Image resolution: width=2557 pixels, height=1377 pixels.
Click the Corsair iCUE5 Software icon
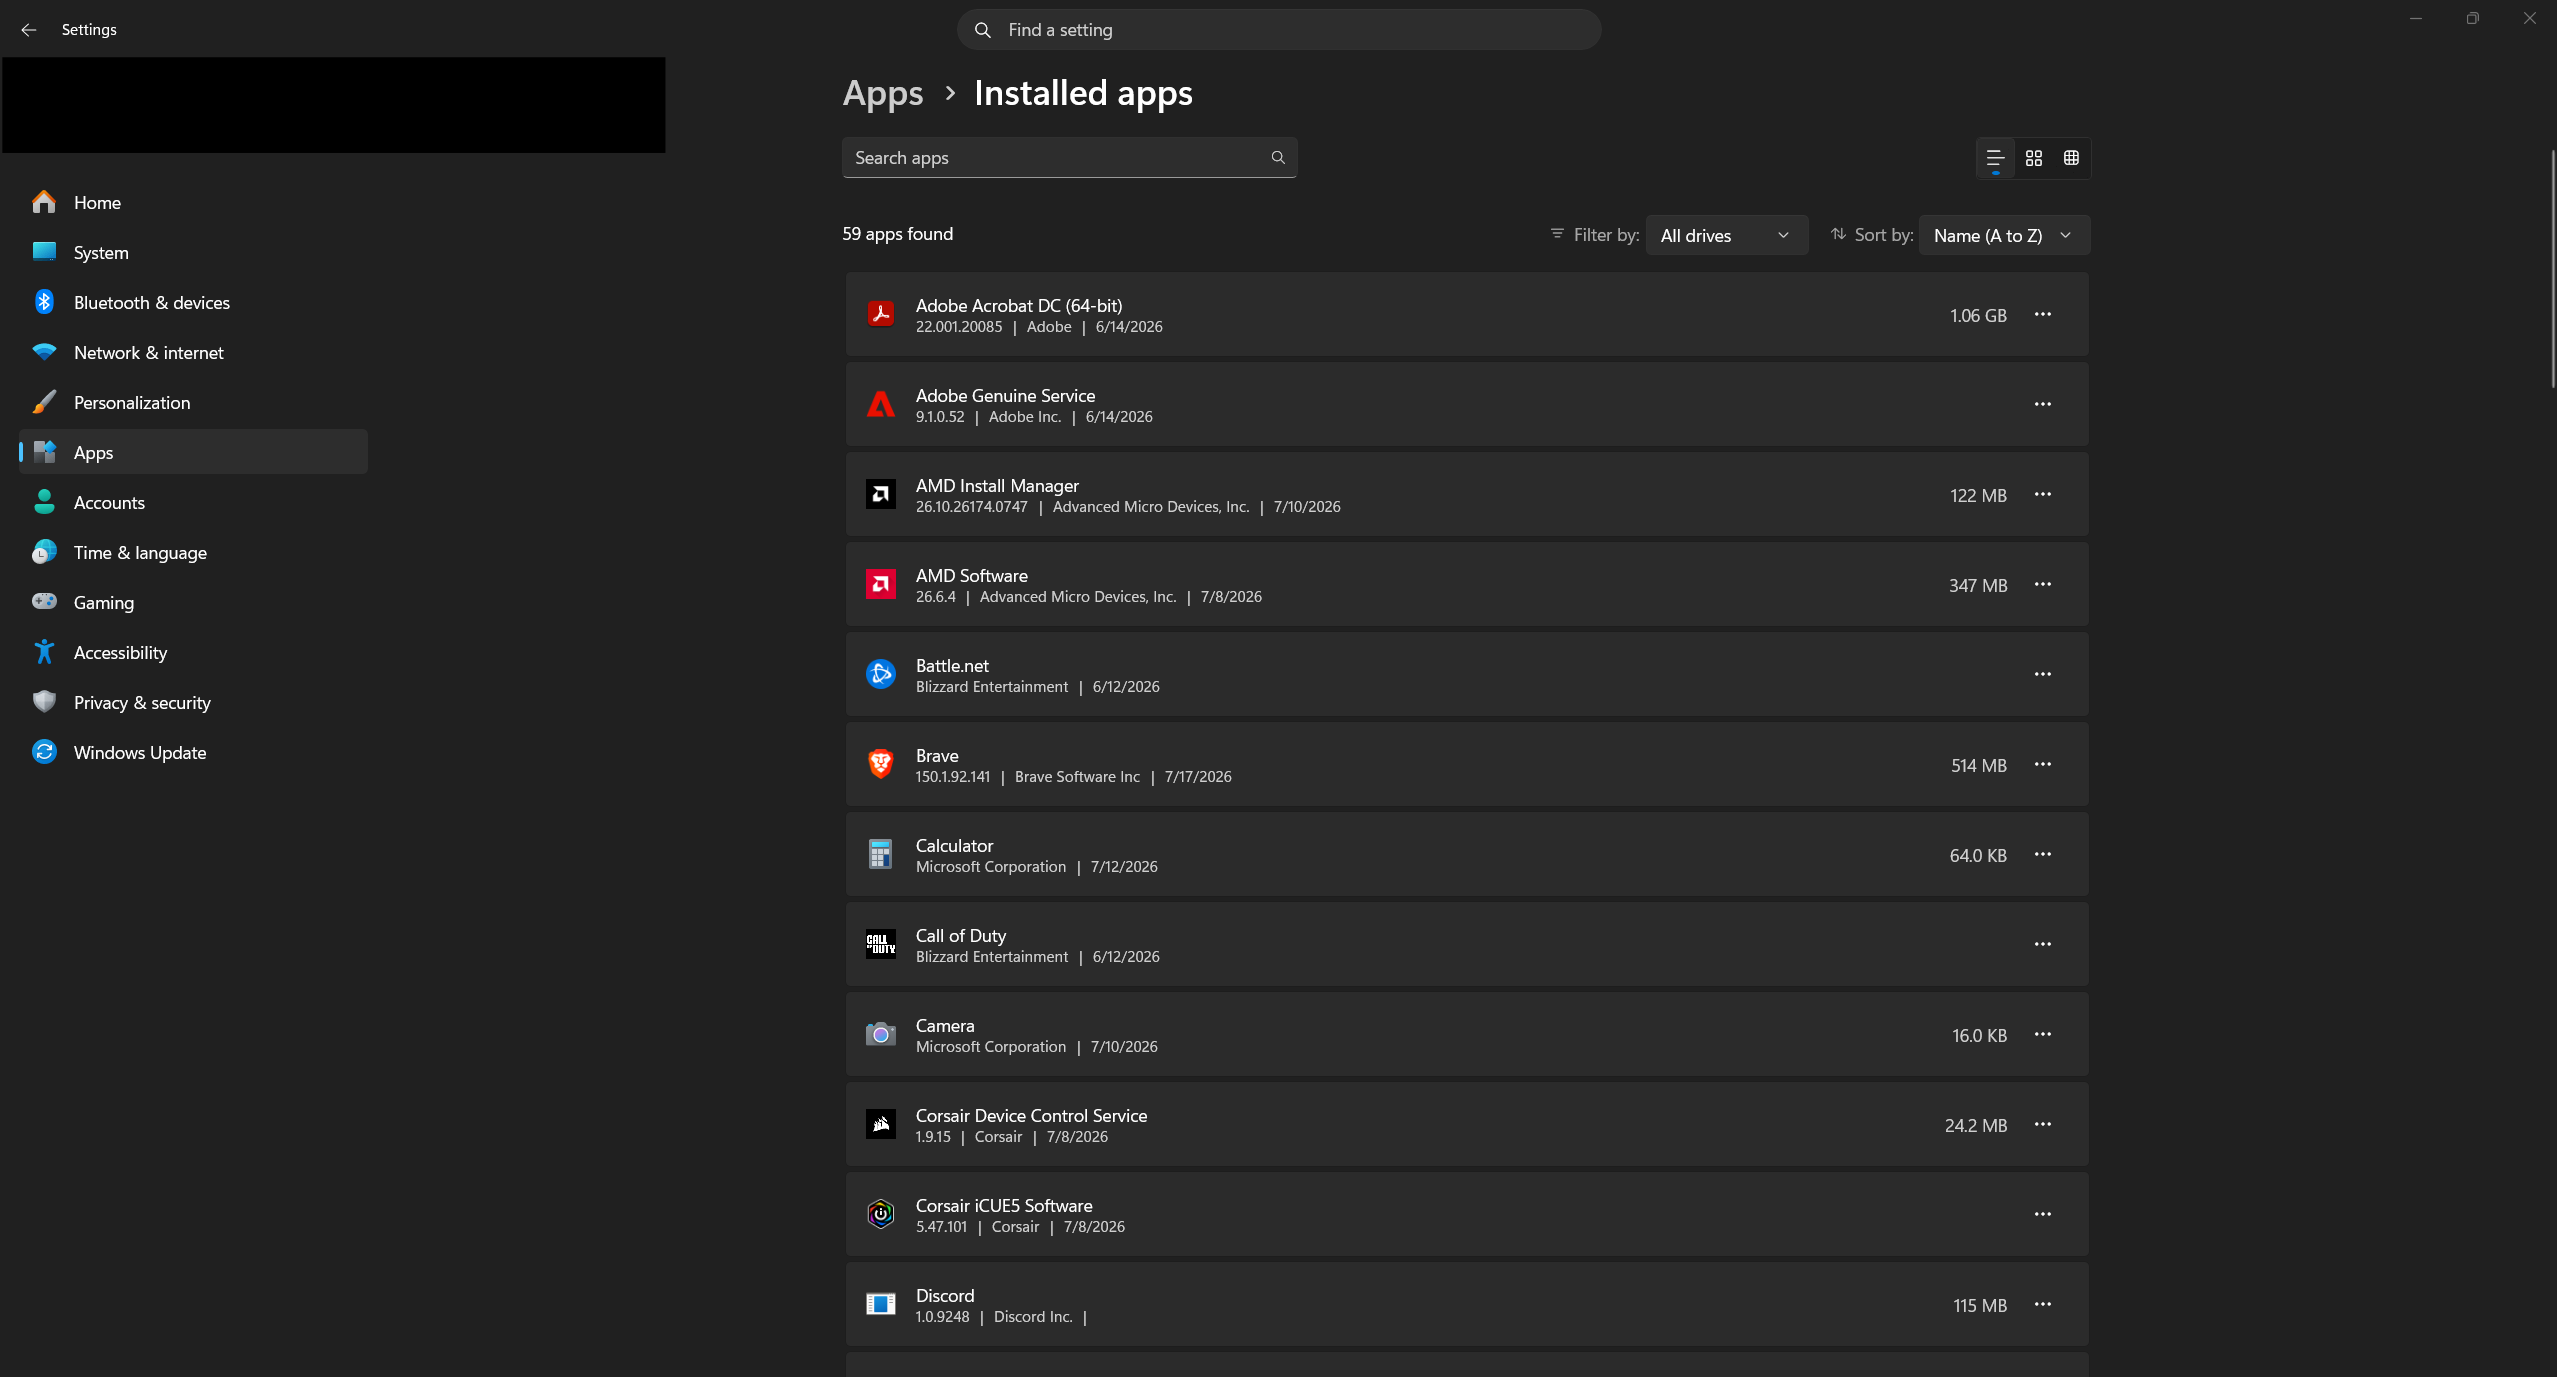pyautogui.click(x=880, y=1214)
